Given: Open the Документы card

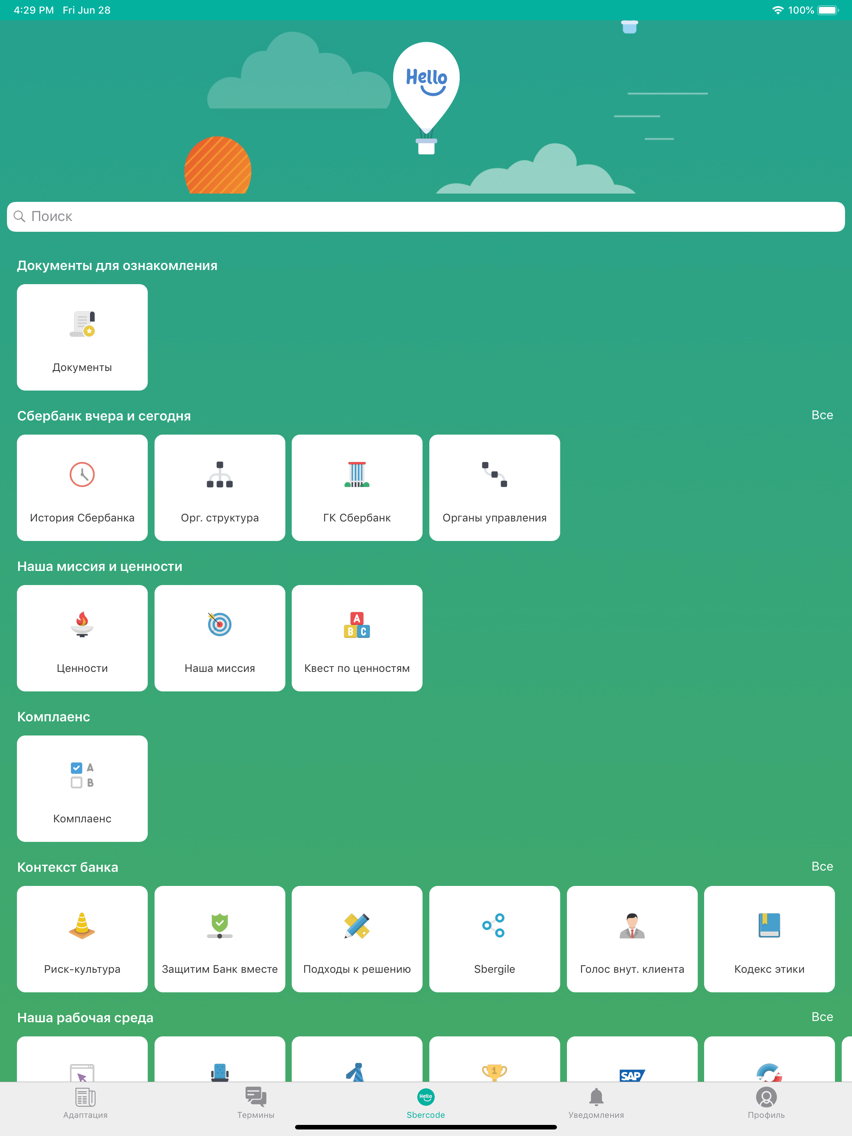Looking at the screenshot, I should click(x=82, y=337).
